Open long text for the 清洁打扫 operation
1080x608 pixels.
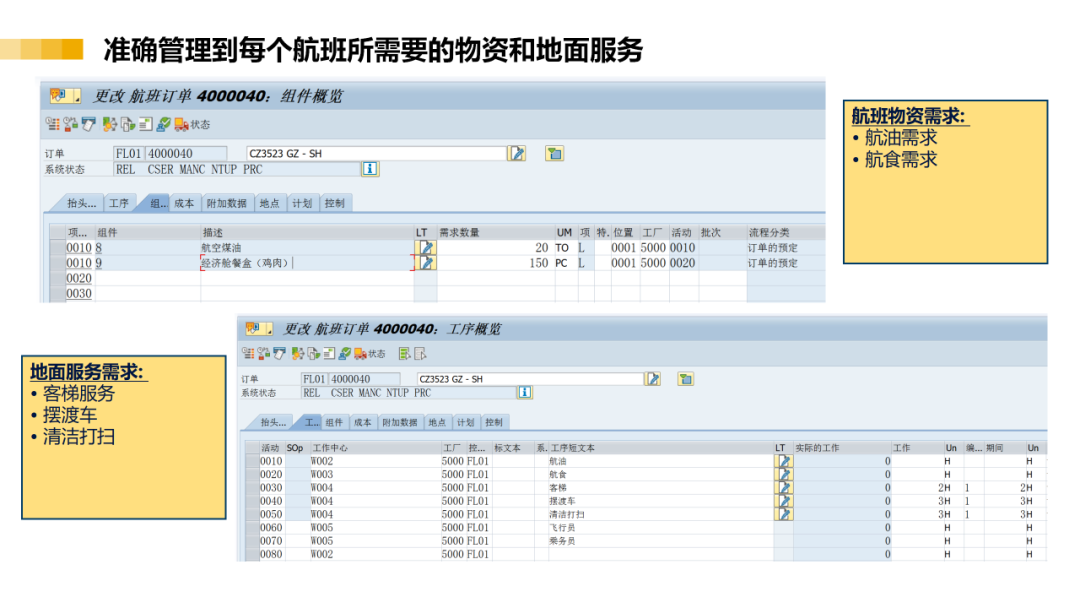784,514
